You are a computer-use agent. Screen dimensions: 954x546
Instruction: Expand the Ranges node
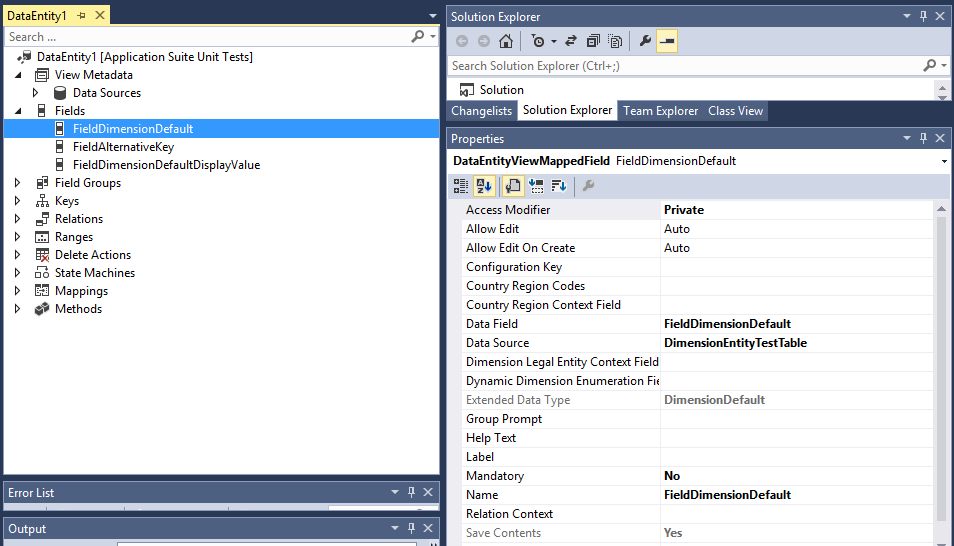pos(18,237)
